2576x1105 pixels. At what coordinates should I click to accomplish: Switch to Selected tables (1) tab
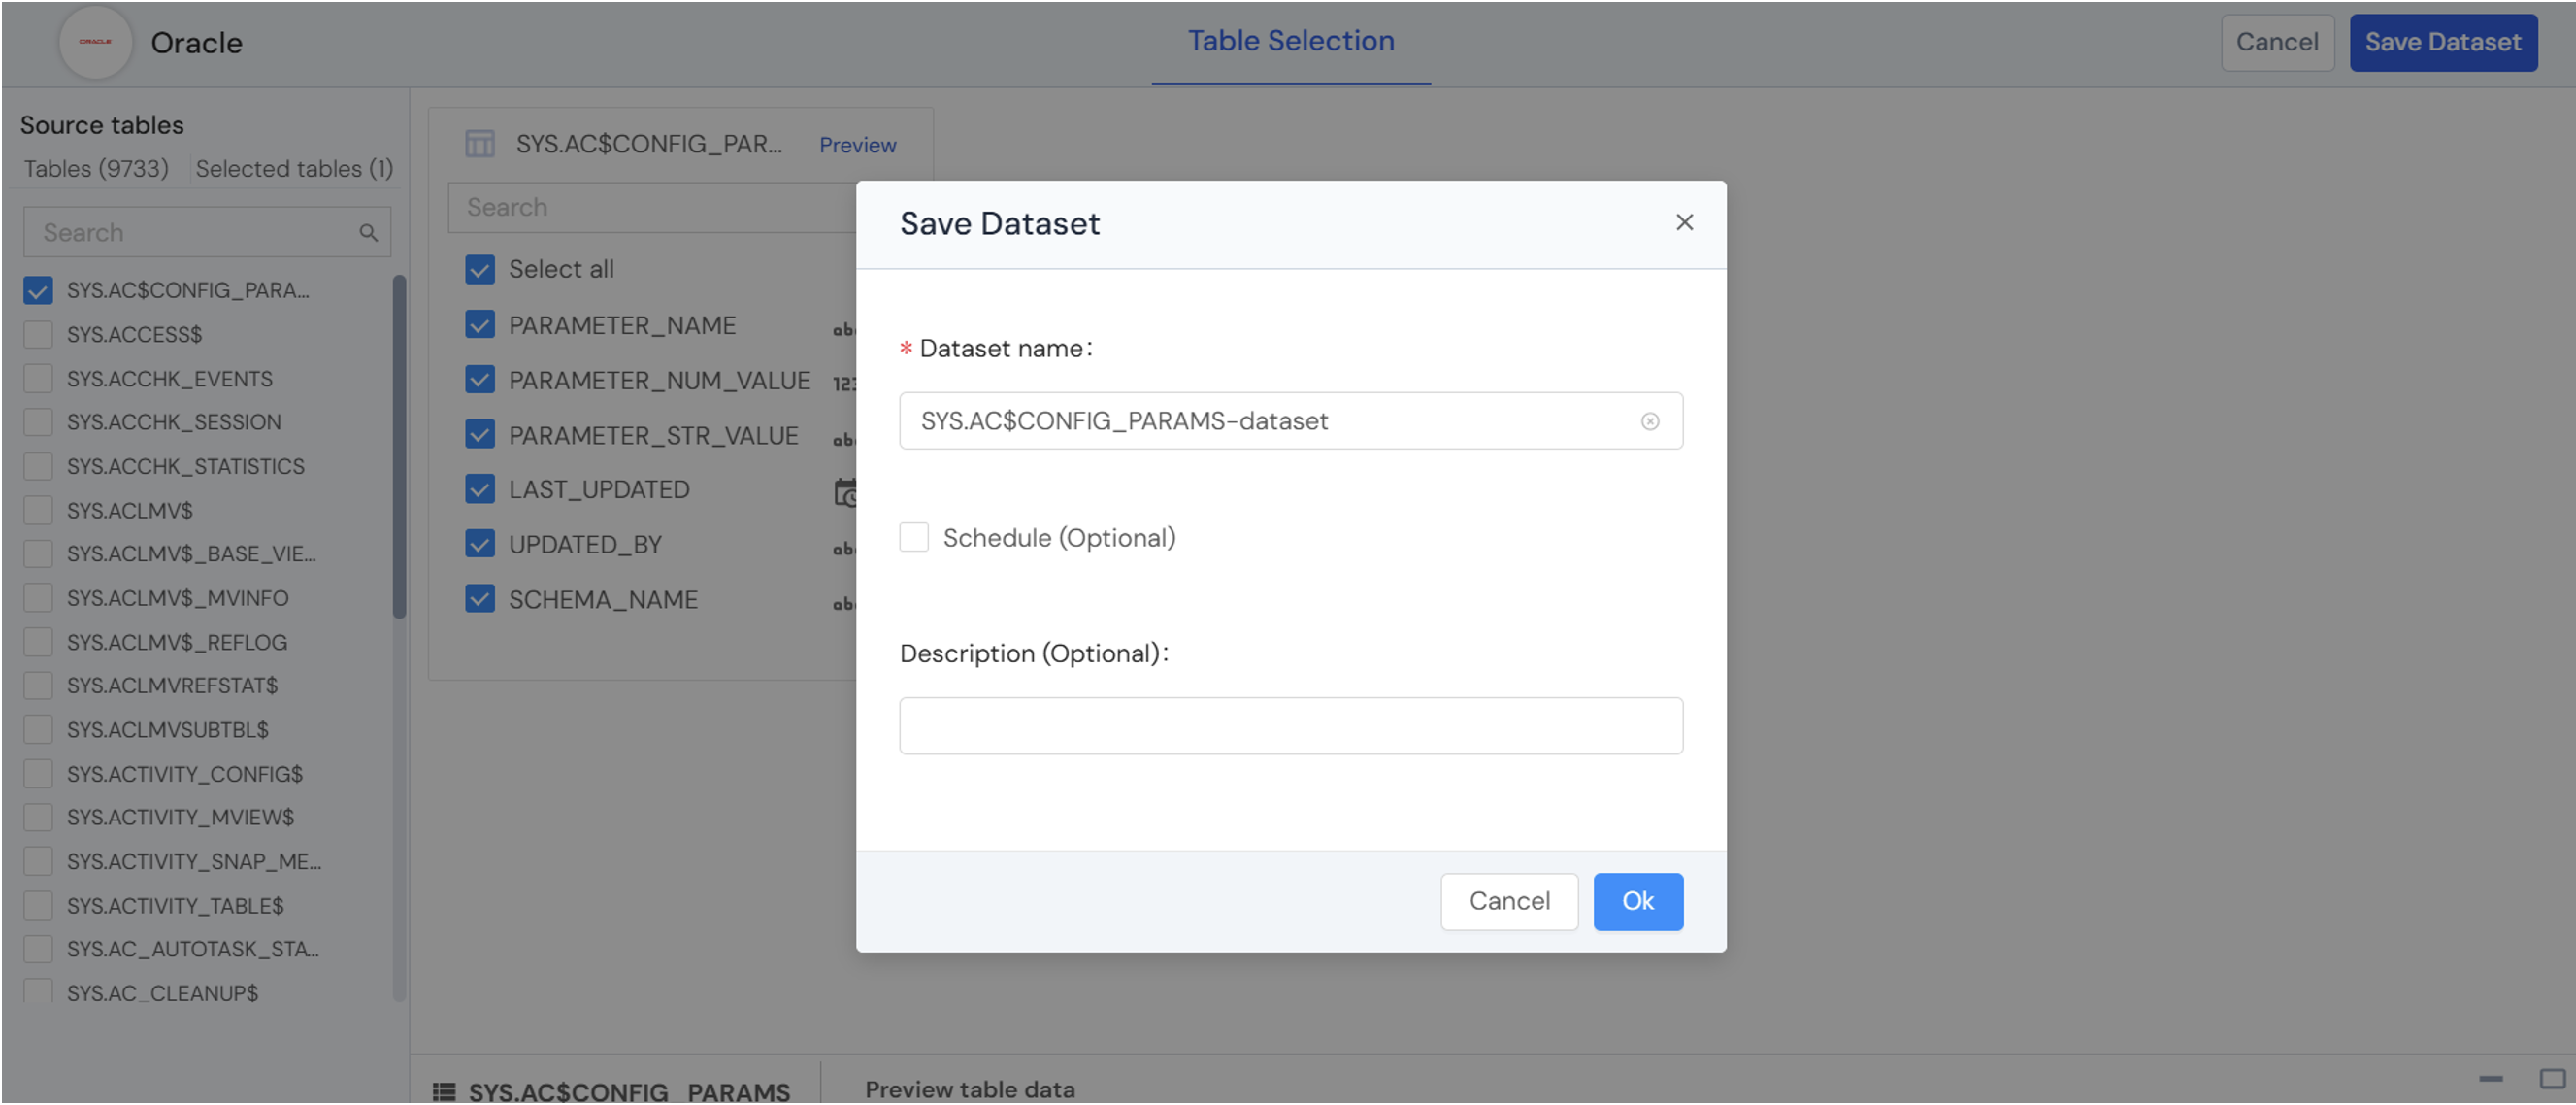tap(294, 168)
